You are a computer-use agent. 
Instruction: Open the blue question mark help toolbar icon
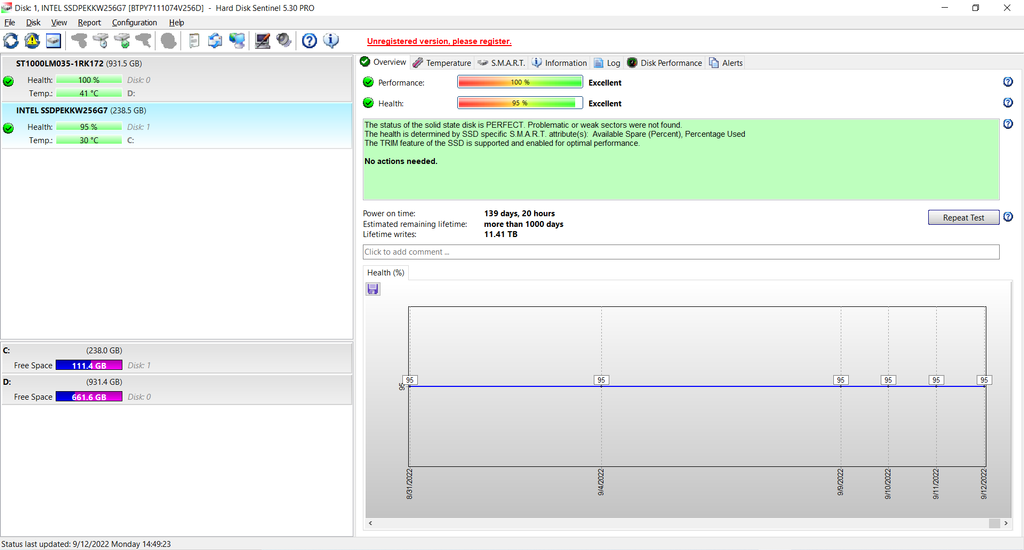click(309, 41)
